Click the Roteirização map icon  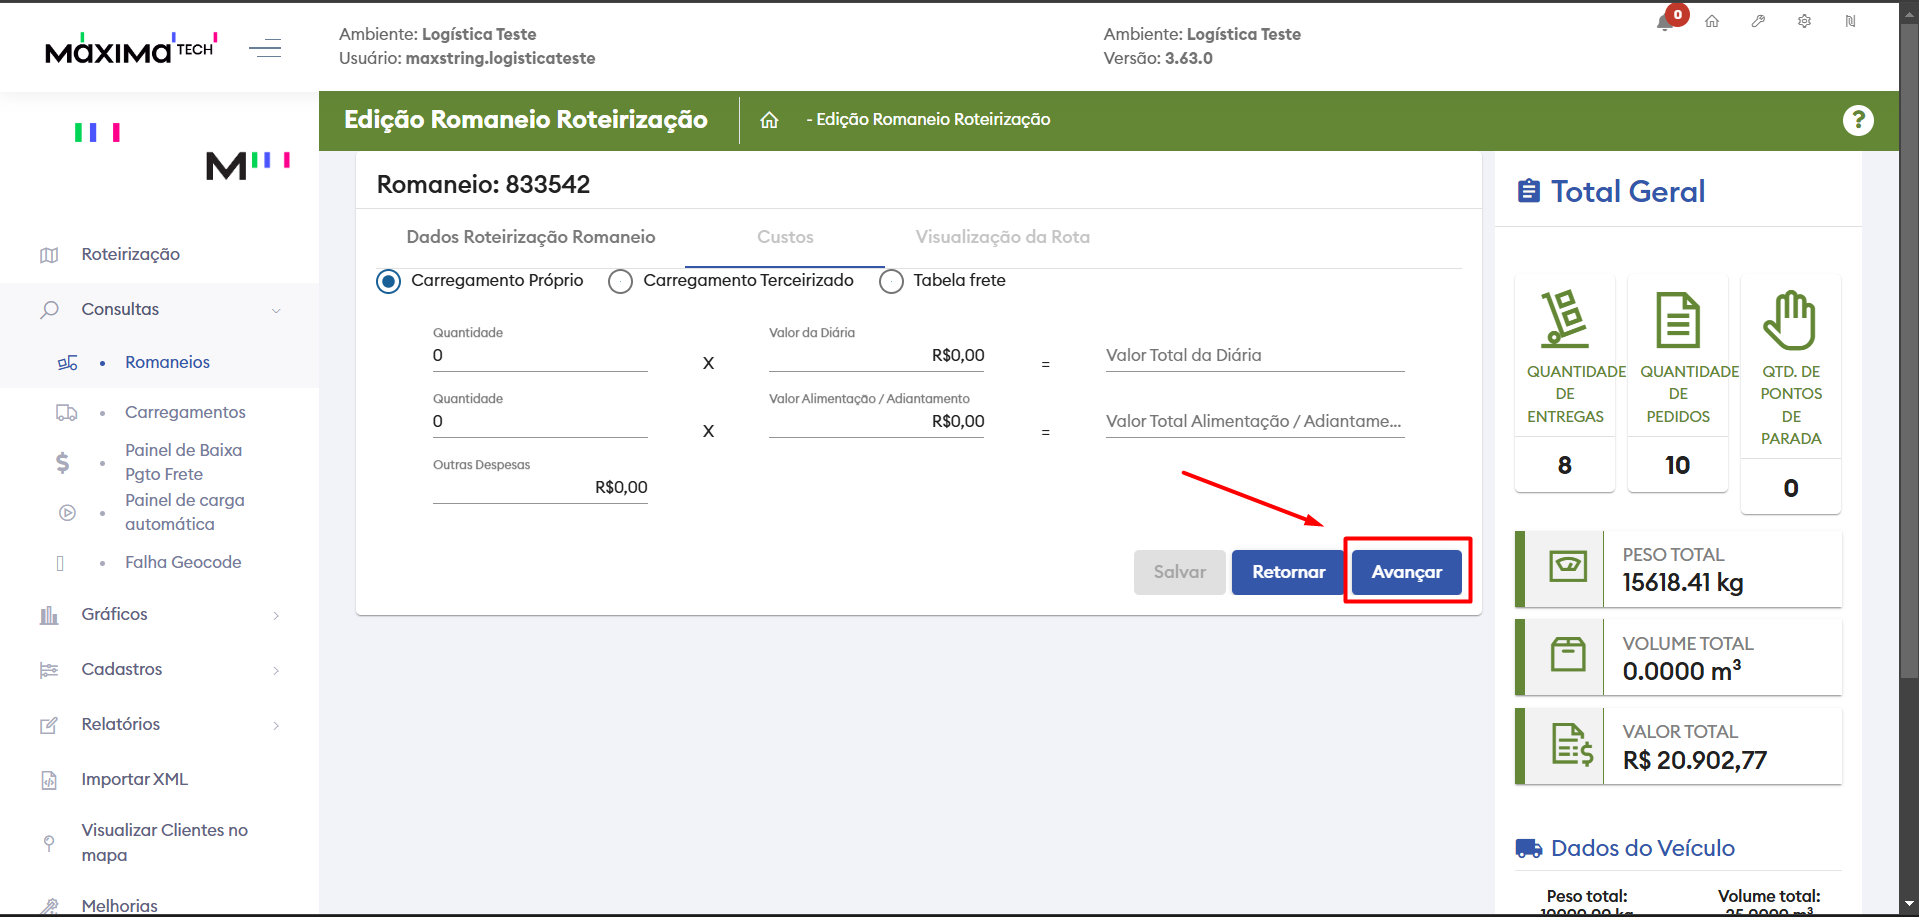pos(49,255)
